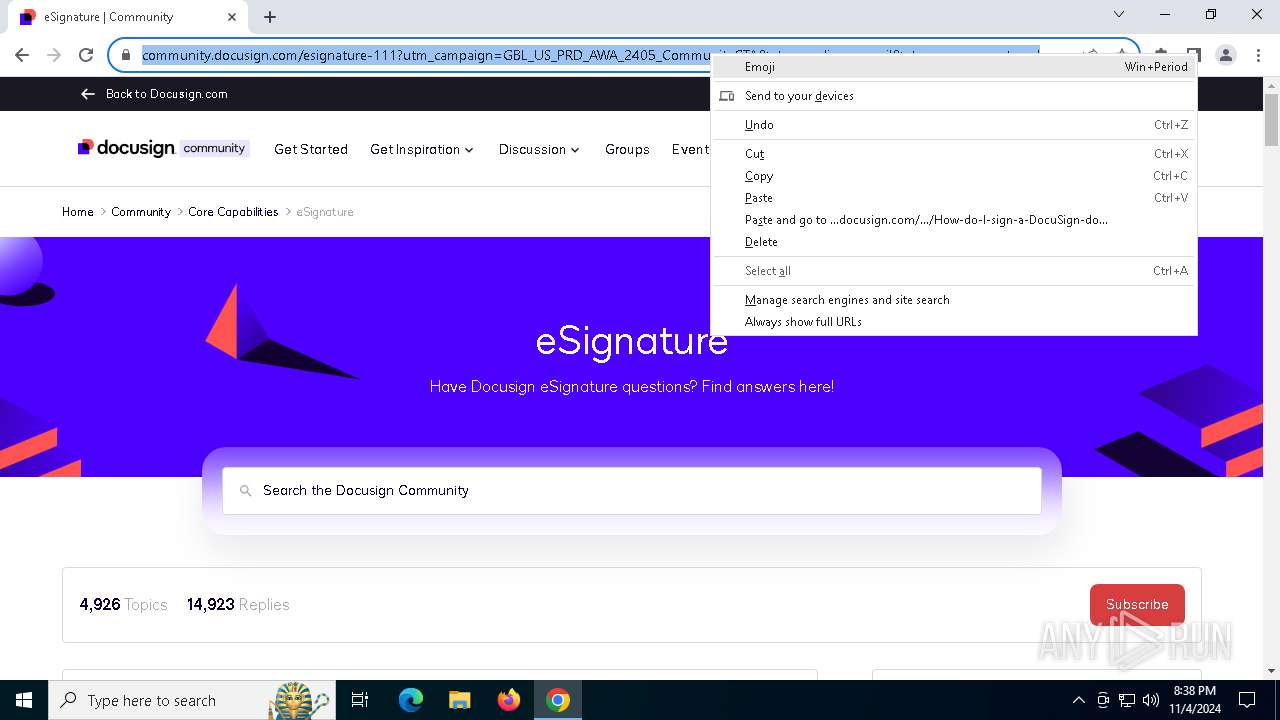Click the browser back arrow button

[x=22, y=55]
